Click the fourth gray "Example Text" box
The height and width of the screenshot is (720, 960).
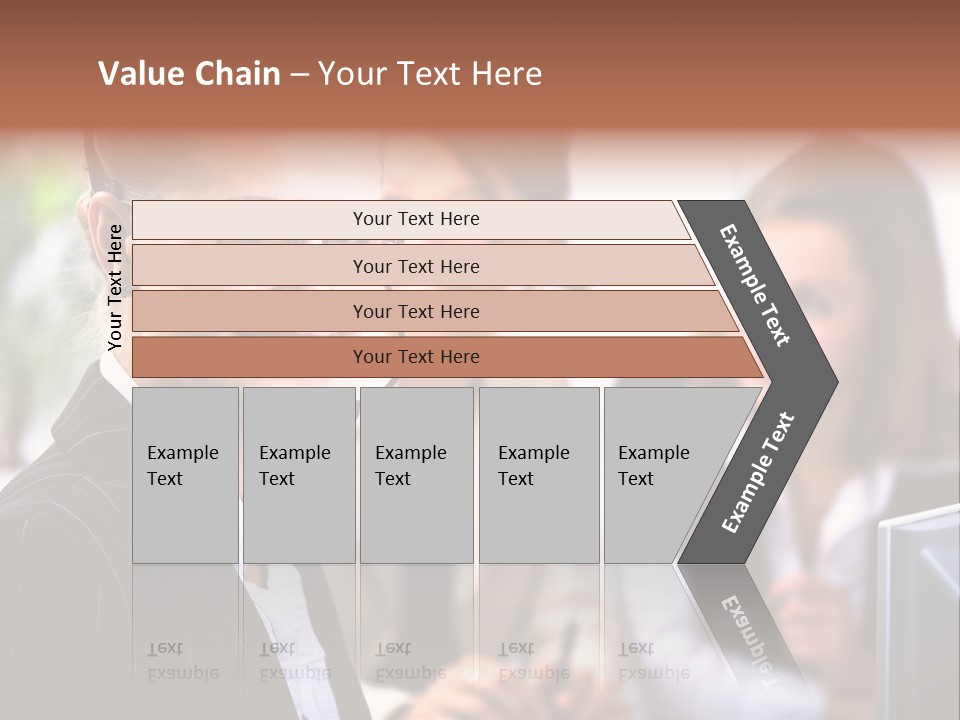pyautogui.click(x=539, y=475)
